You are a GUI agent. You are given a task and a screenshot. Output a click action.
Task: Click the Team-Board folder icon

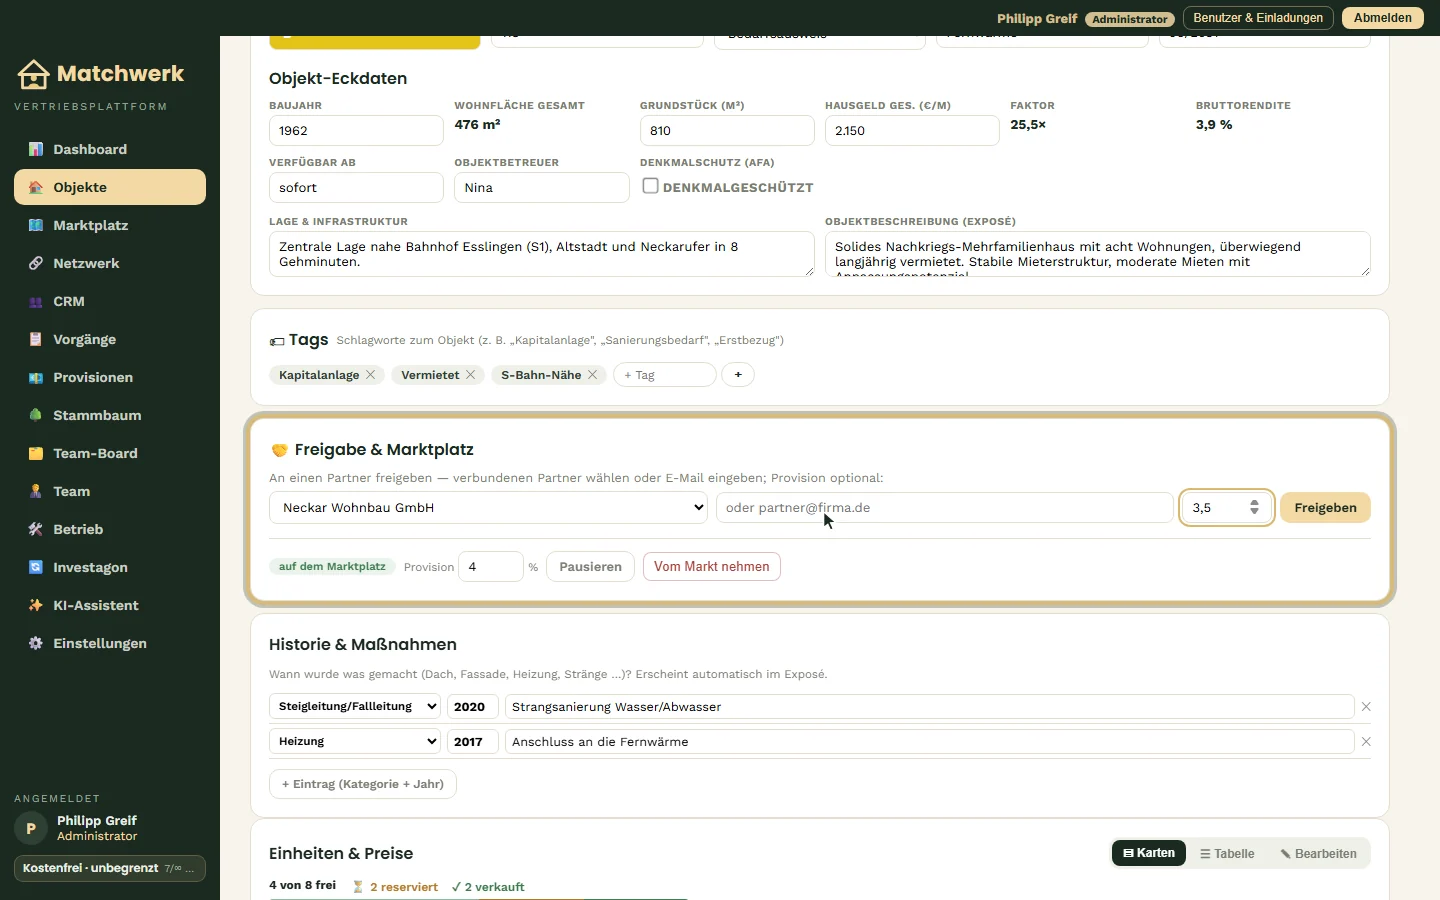tap(36, 453)
